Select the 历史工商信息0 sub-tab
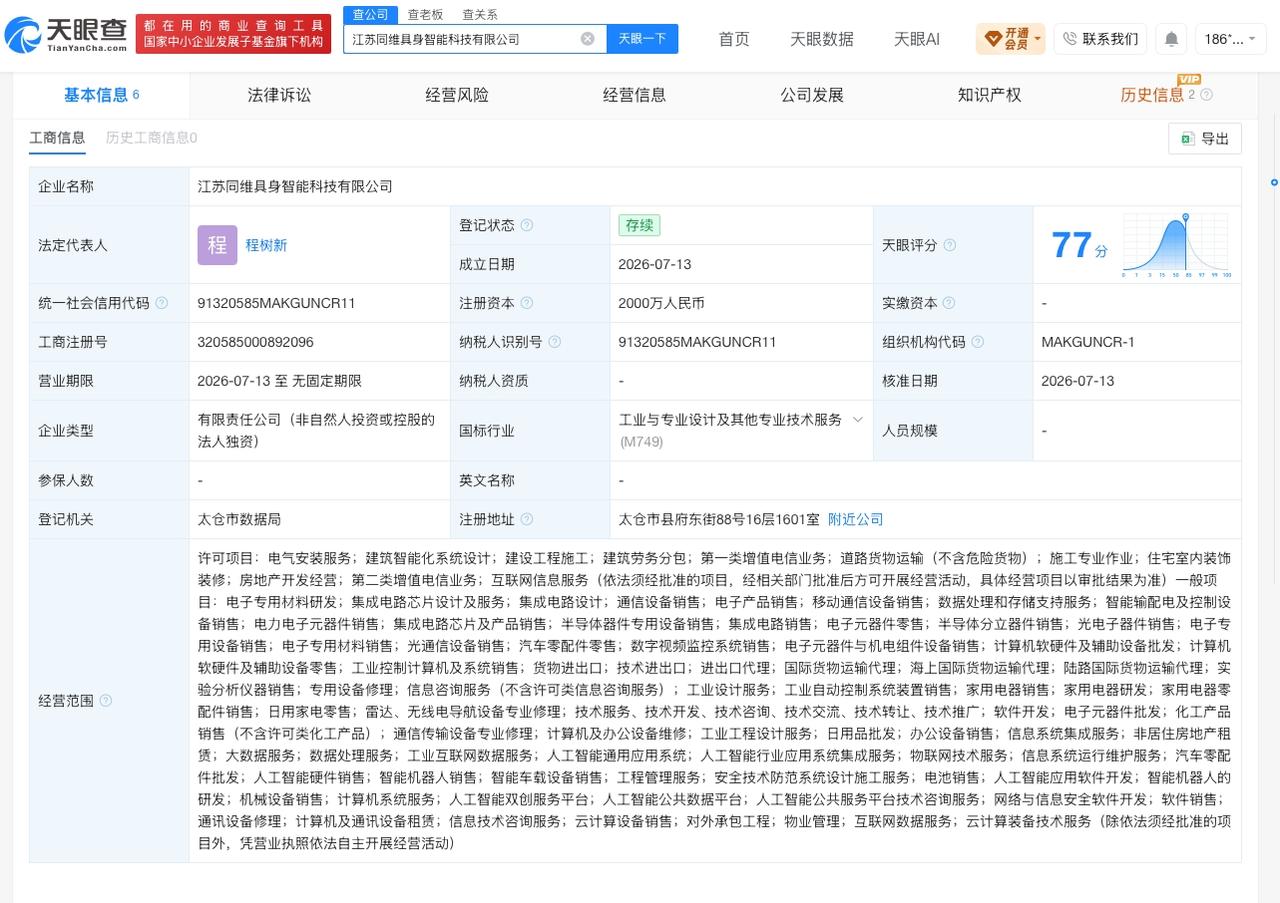Screen dimensions: 1280x903 tap(151, 138)
